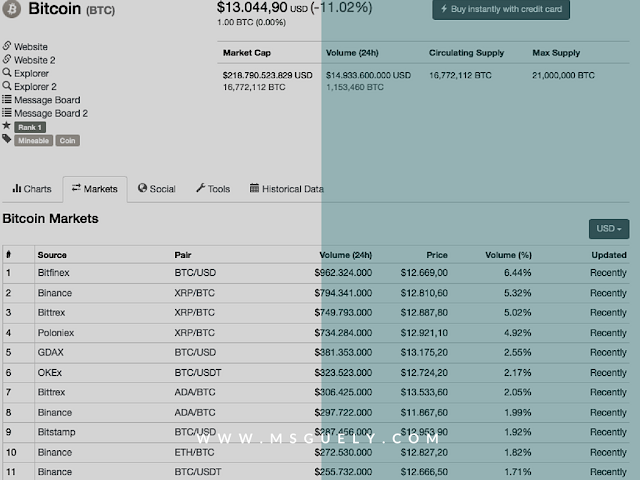The height and width of the screenshot is (480, 640).
Task: Sort by the # column header
Action: (9, 255)
